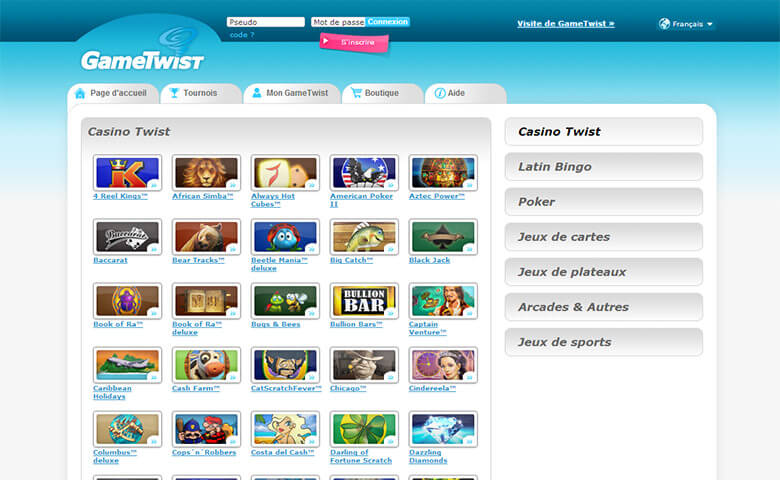
Task: Open the Cash Farm cow icon
Action: [206, 365]
